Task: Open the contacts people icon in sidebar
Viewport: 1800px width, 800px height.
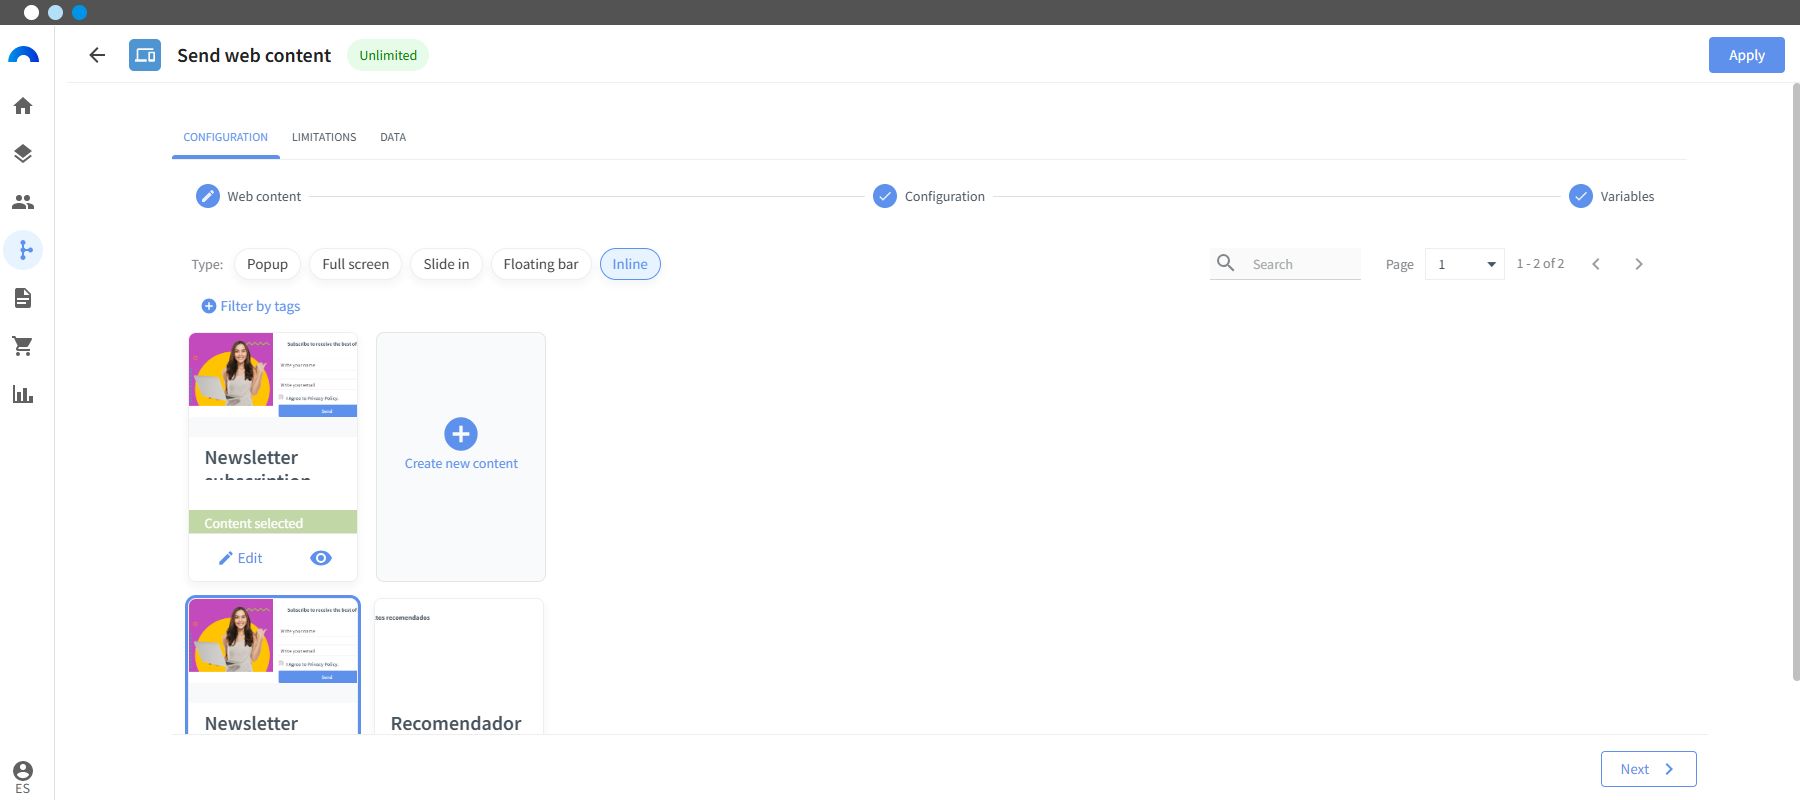Action: pos(23,202)
